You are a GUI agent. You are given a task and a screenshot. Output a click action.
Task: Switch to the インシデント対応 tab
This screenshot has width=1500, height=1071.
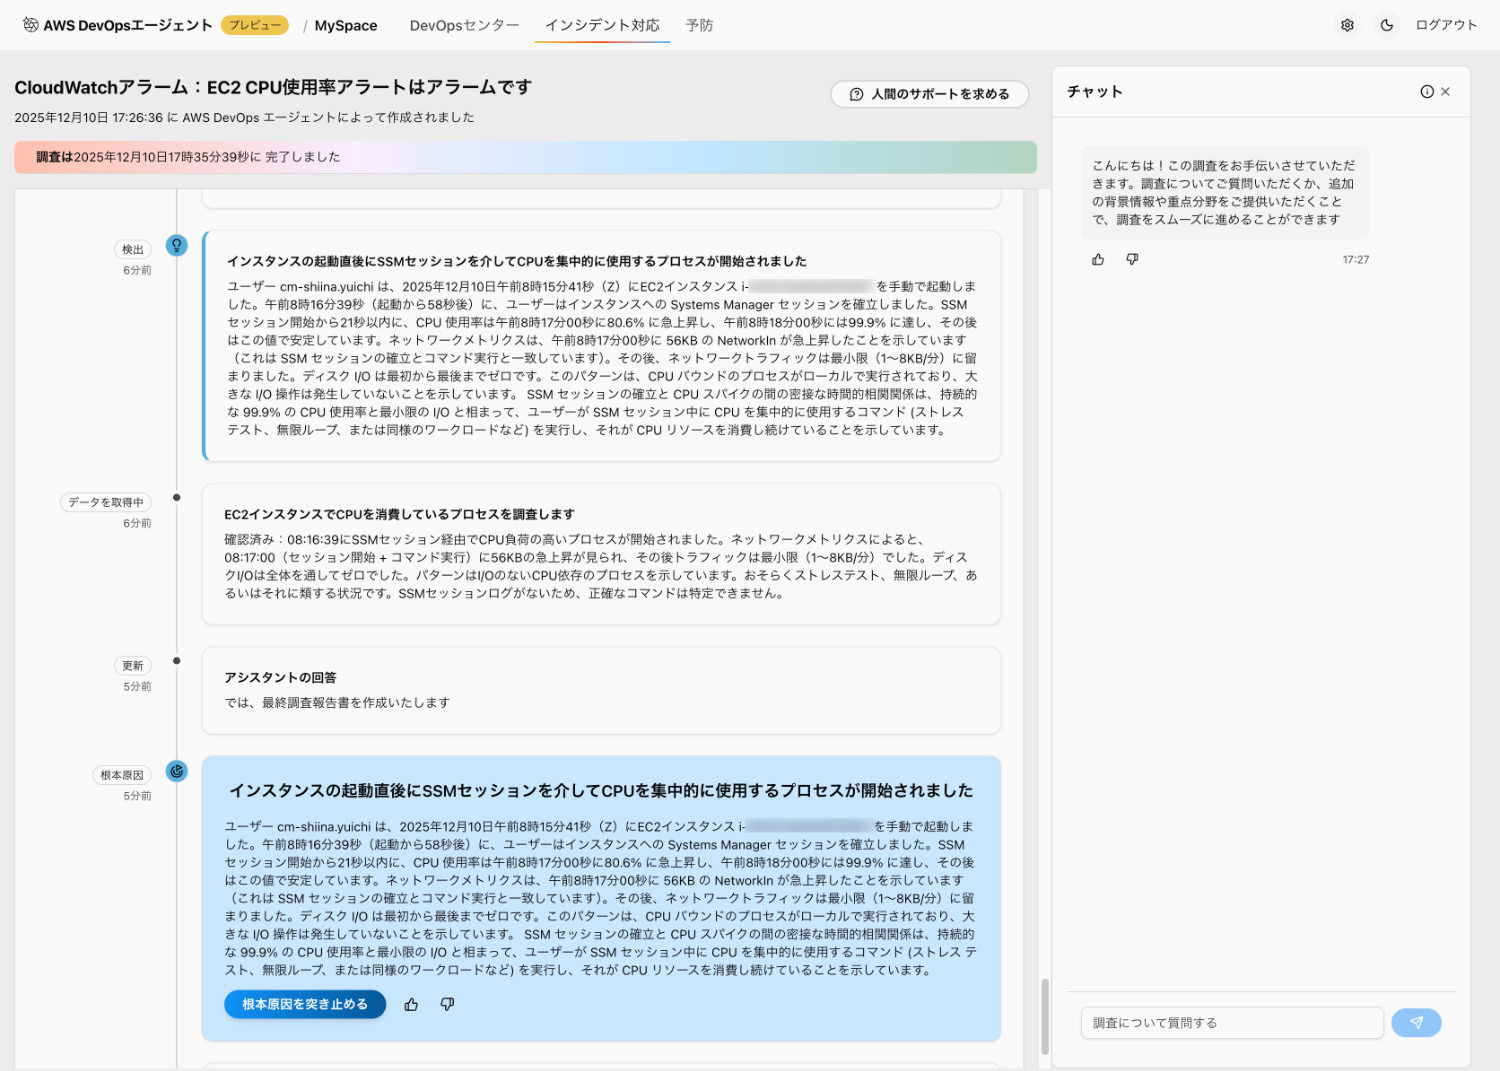602,25
